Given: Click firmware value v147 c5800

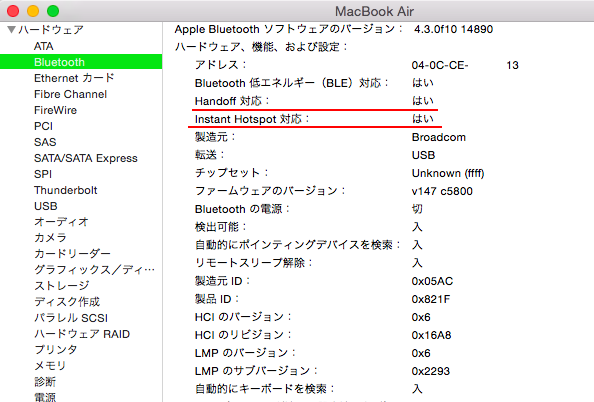Looking at the screenshot, I should (442, 191).
